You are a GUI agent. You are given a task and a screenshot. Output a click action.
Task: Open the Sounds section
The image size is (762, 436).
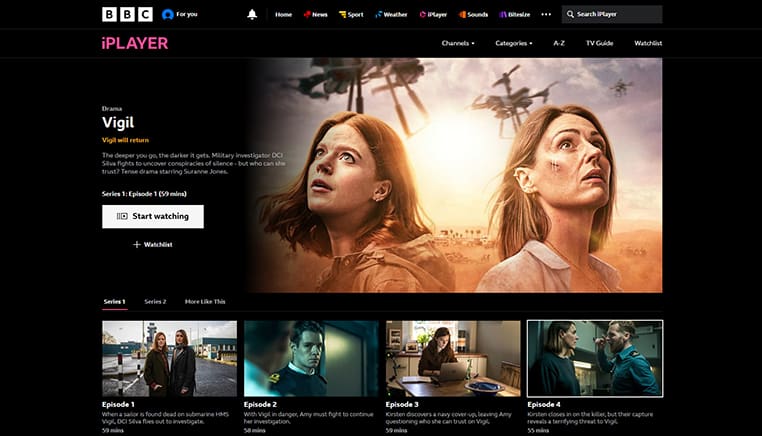[x=473, y=15]
